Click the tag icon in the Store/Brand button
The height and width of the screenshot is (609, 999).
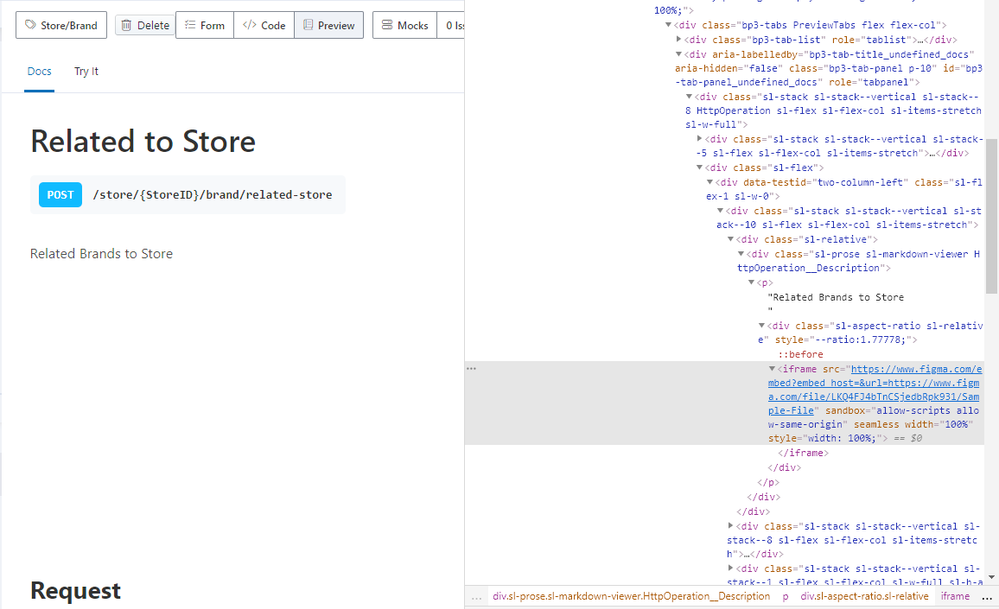[31, 25]
